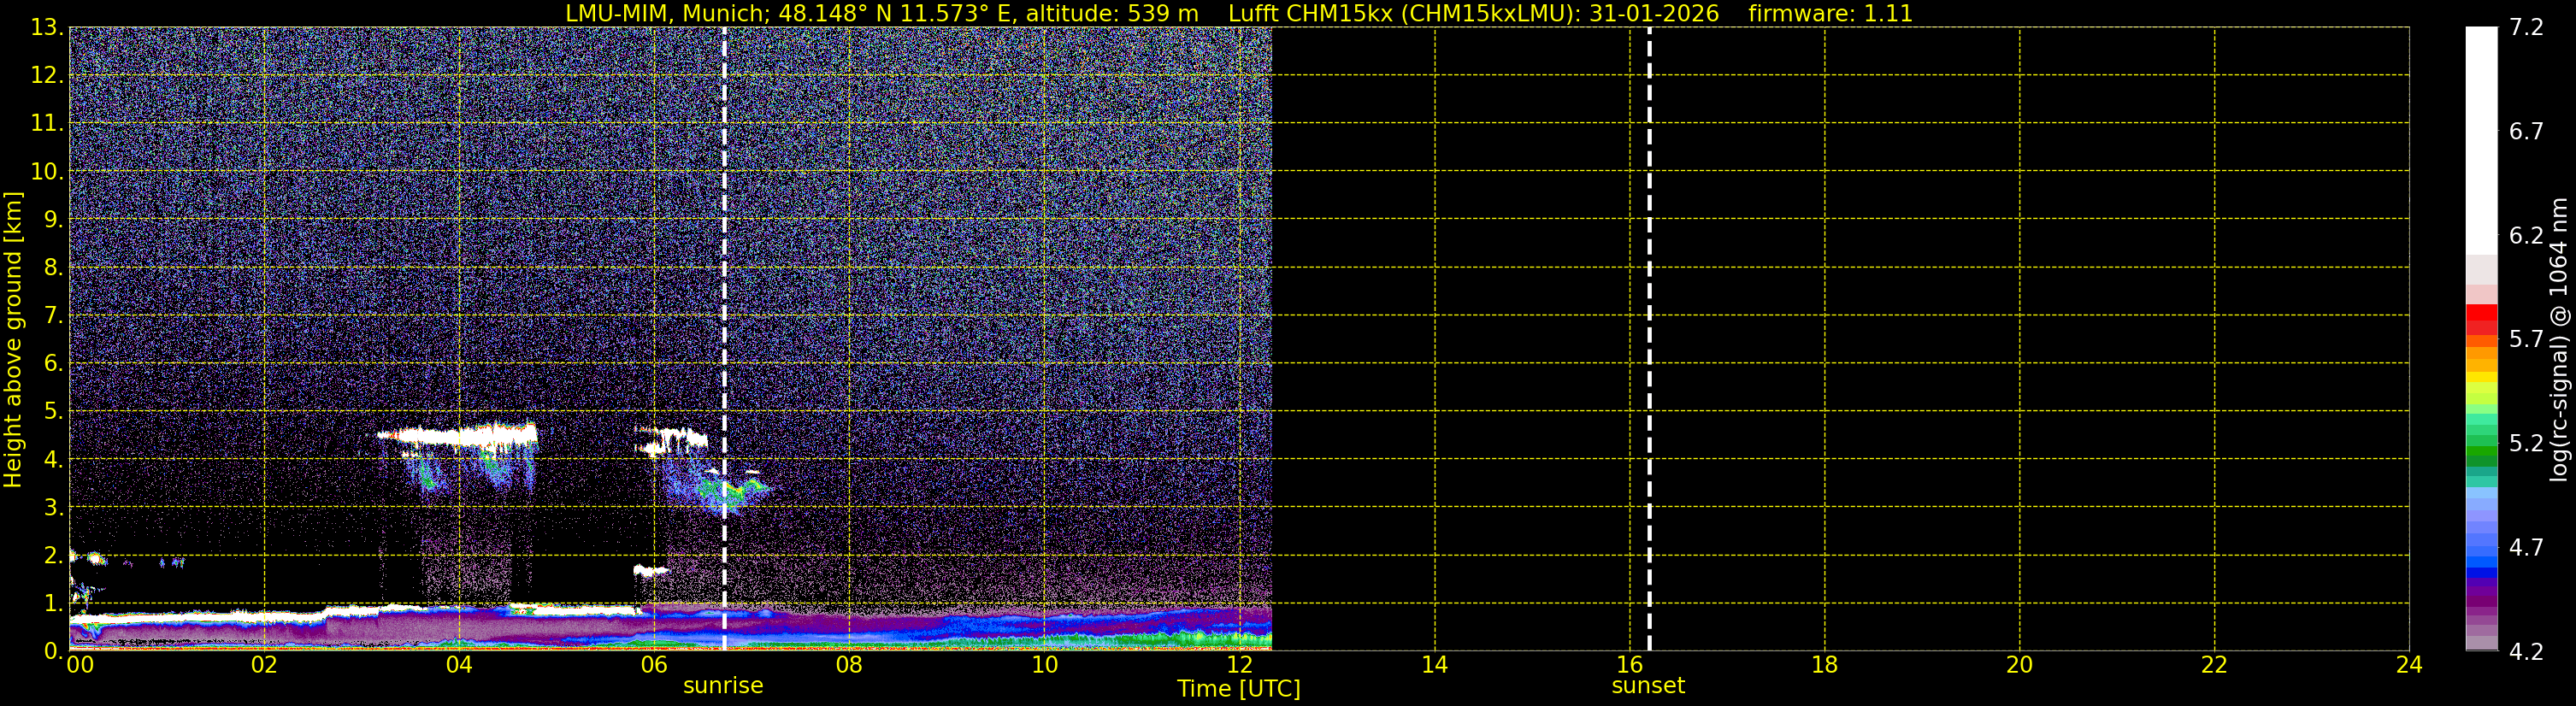2576x706 pixels.
Task: Click the colorbar value '5.2'
Action: pyautogui.click(x=2526, y=443)
